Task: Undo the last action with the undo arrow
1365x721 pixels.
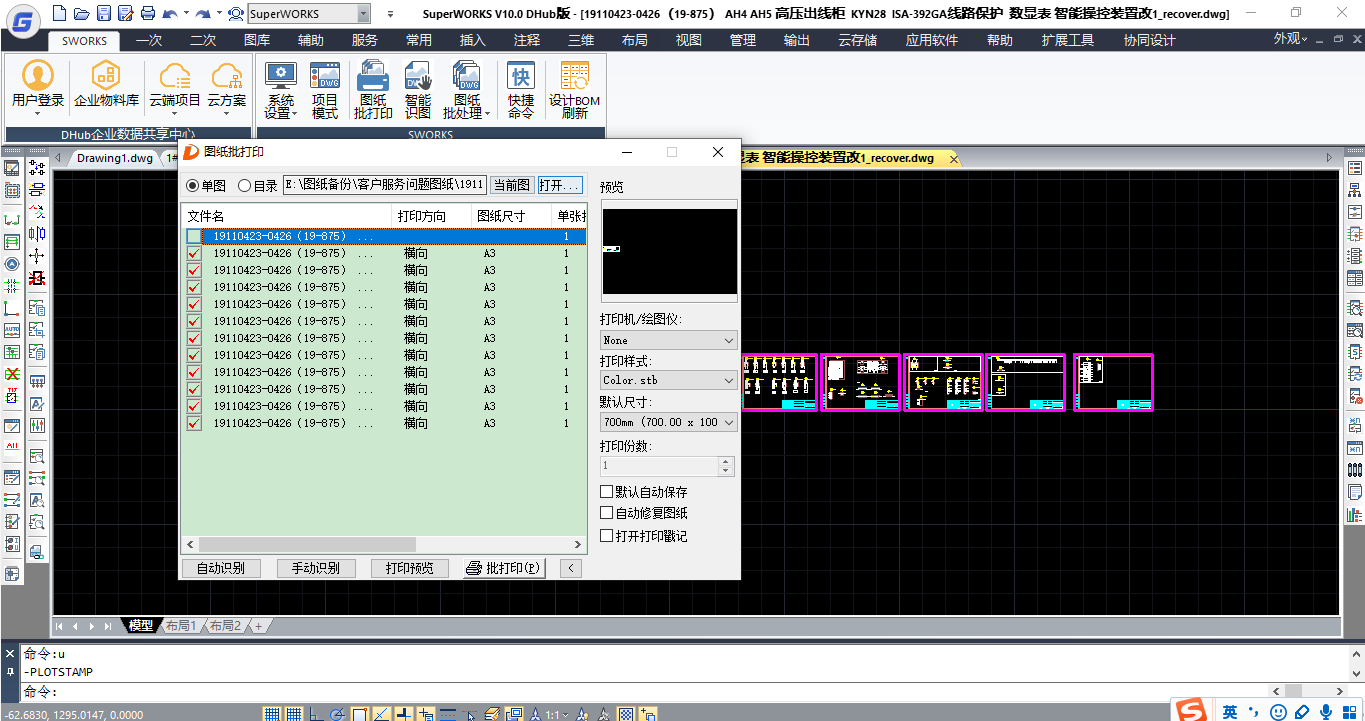Action: pyautogui.click(x=170, y=13)
